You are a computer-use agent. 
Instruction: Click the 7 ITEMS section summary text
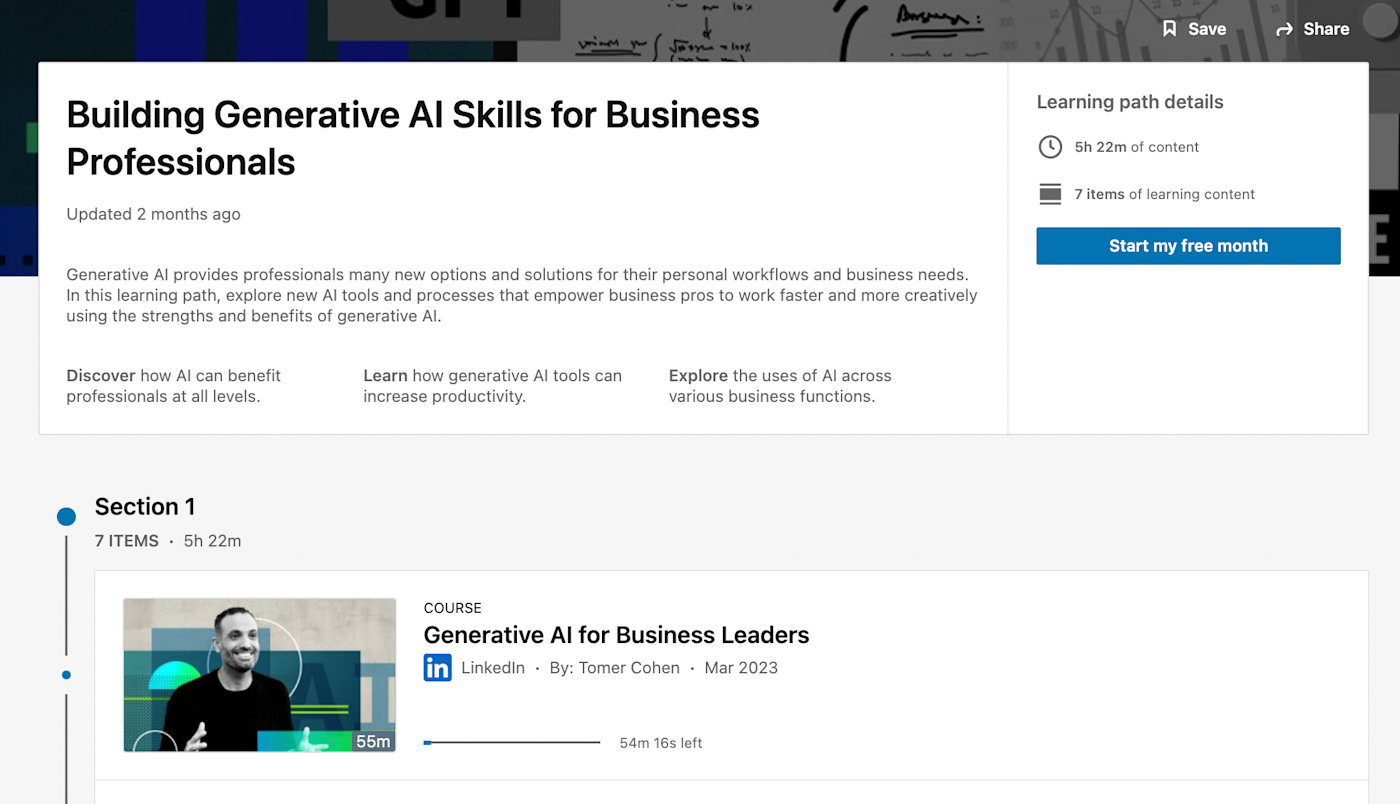[127, 541]
